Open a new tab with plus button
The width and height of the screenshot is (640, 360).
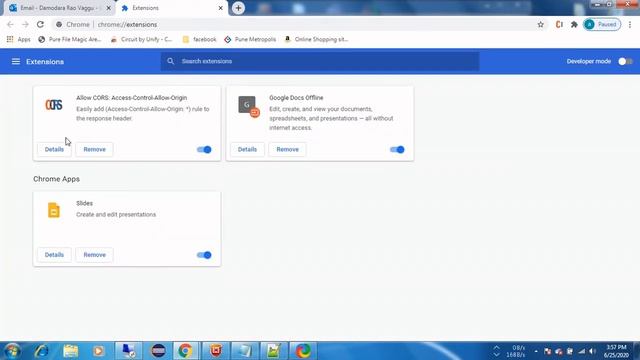(238, 8)
